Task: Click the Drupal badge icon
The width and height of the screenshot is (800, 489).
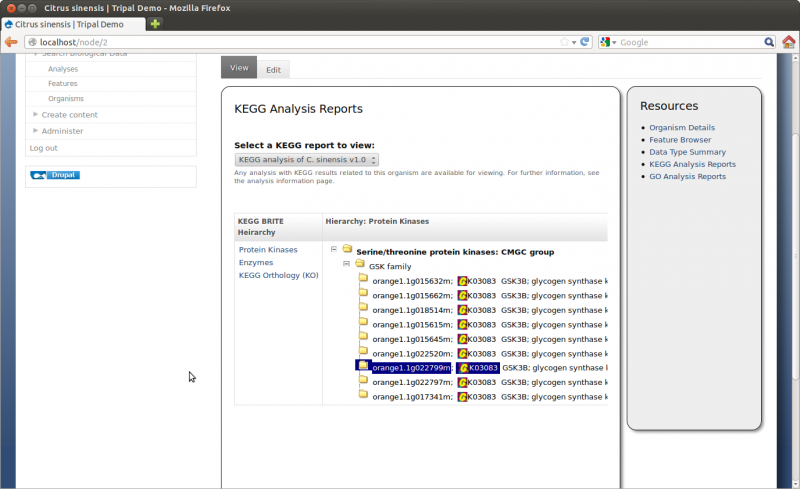Action: [x=55, y=175]
